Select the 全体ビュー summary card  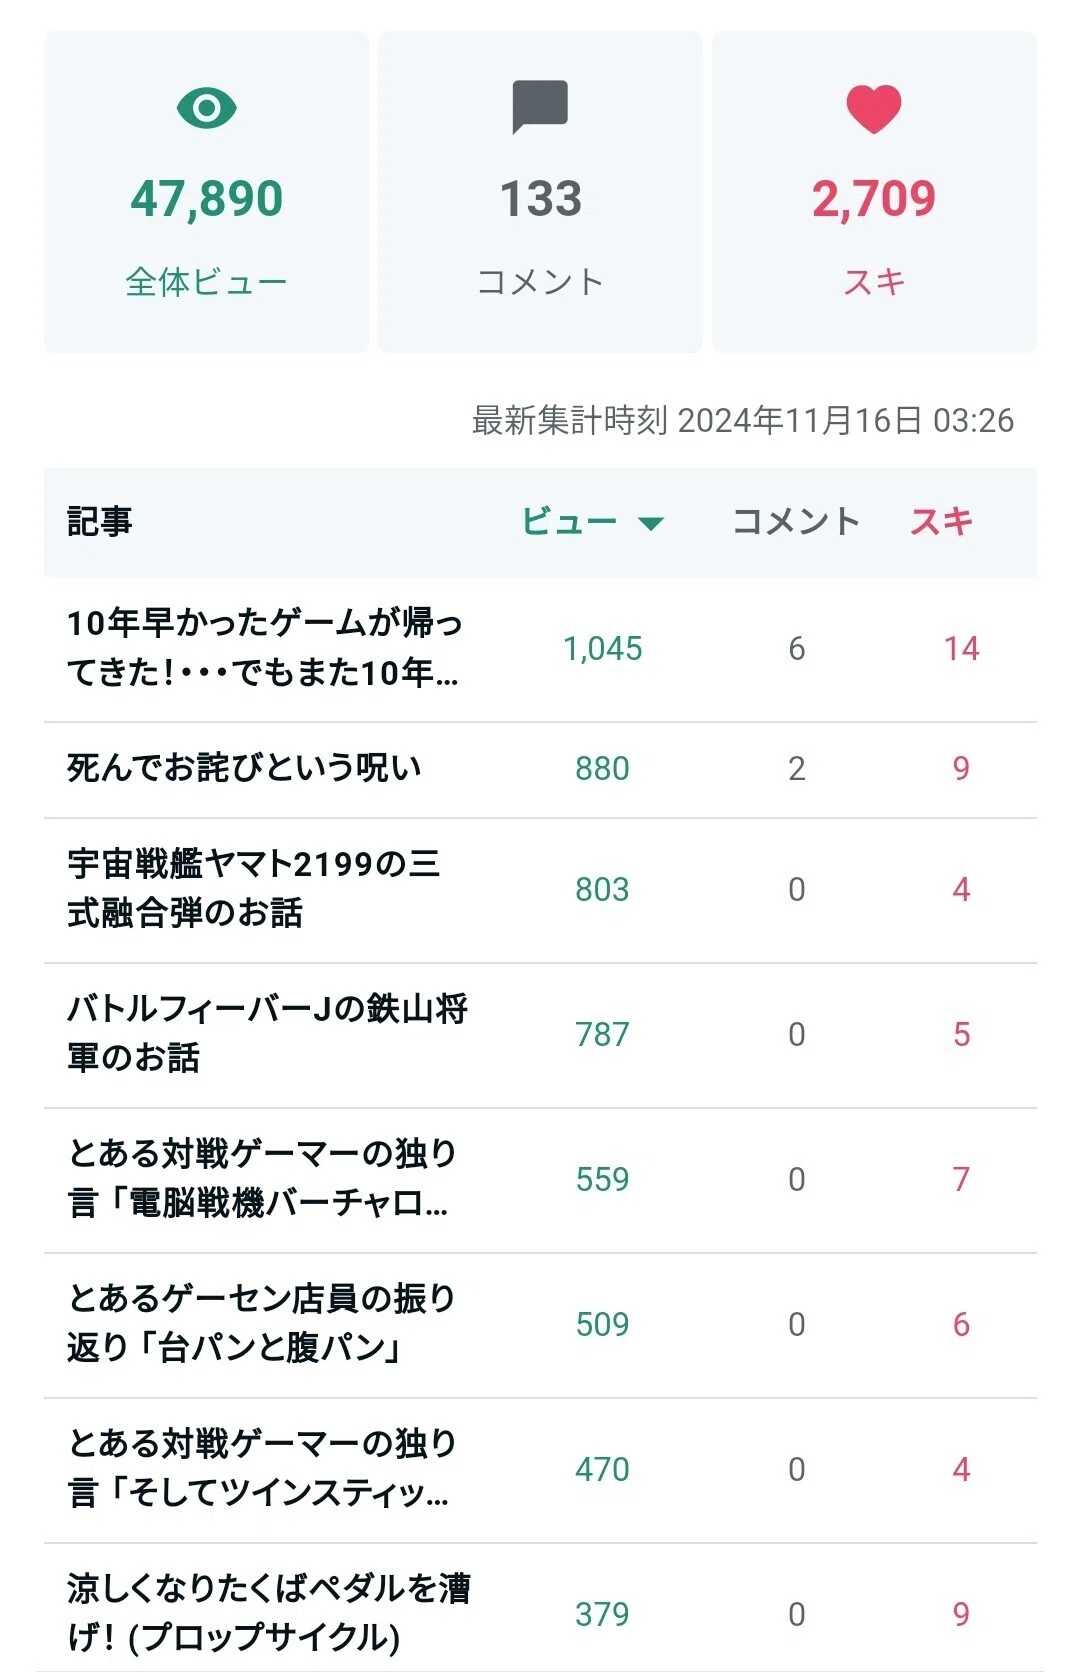click(x=206, y=191)
